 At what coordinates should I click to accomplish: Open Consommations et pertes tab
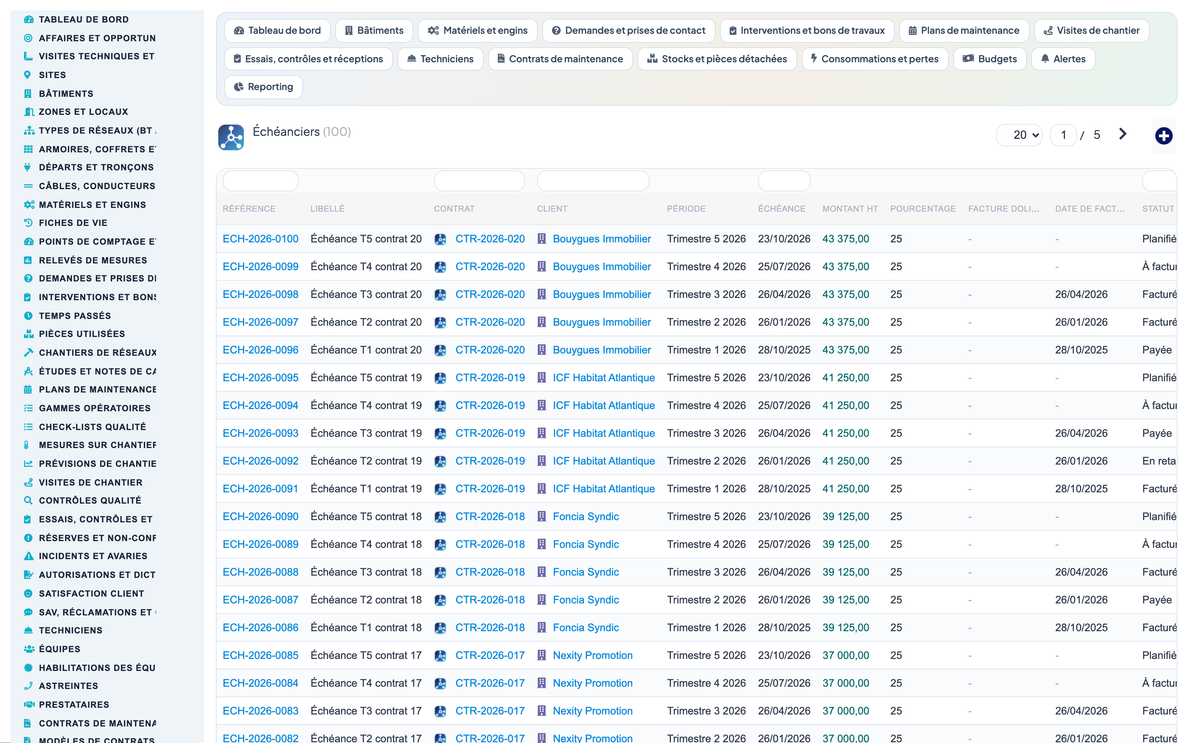pyautogui.click(x=875, y=59)
